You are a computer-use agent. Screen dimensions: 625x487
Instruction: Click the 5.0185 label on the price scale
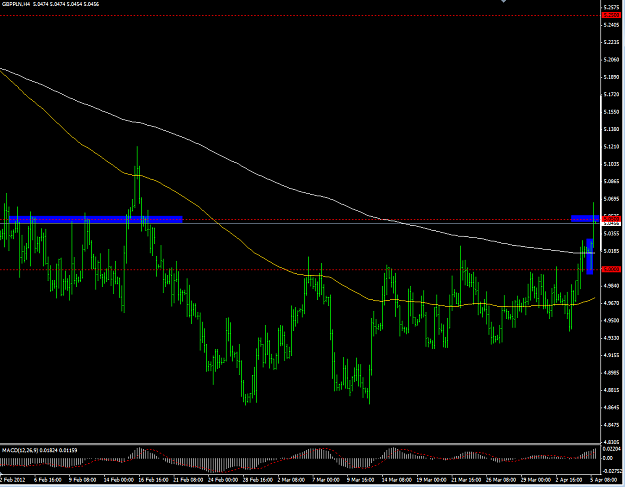pyautogui.click(x=611, y=251)
